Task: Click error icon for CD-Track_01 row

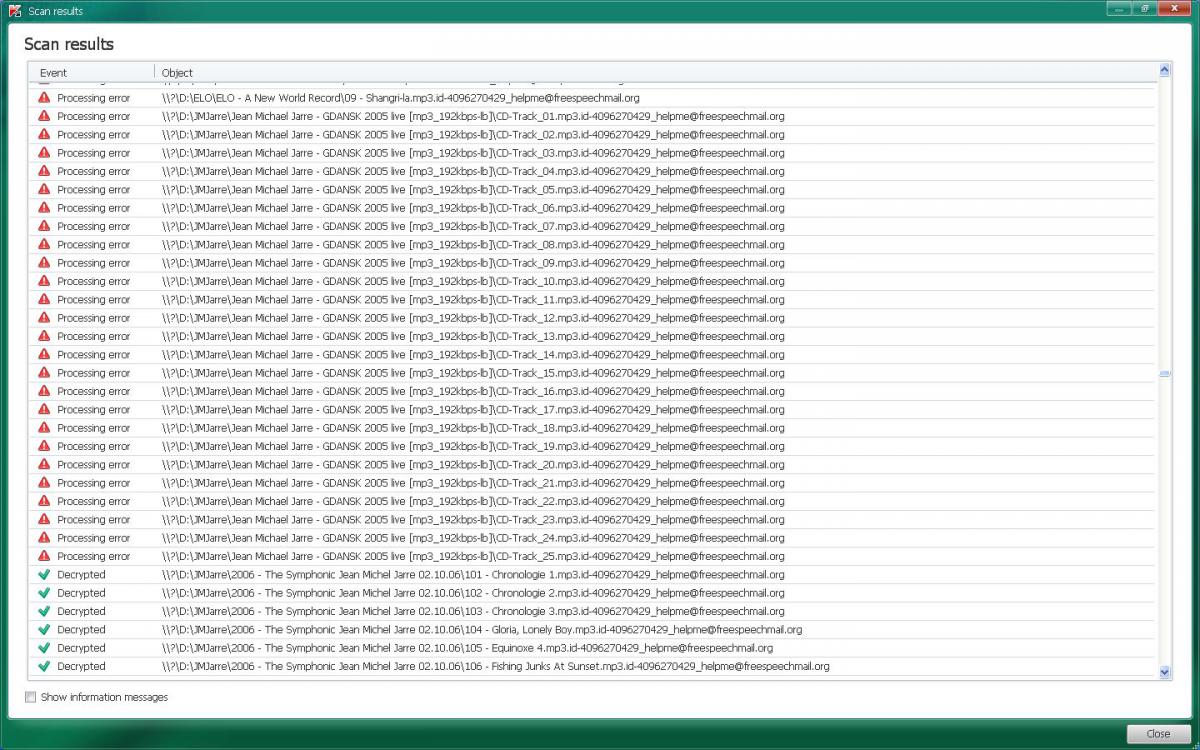Action: [44, 116]
